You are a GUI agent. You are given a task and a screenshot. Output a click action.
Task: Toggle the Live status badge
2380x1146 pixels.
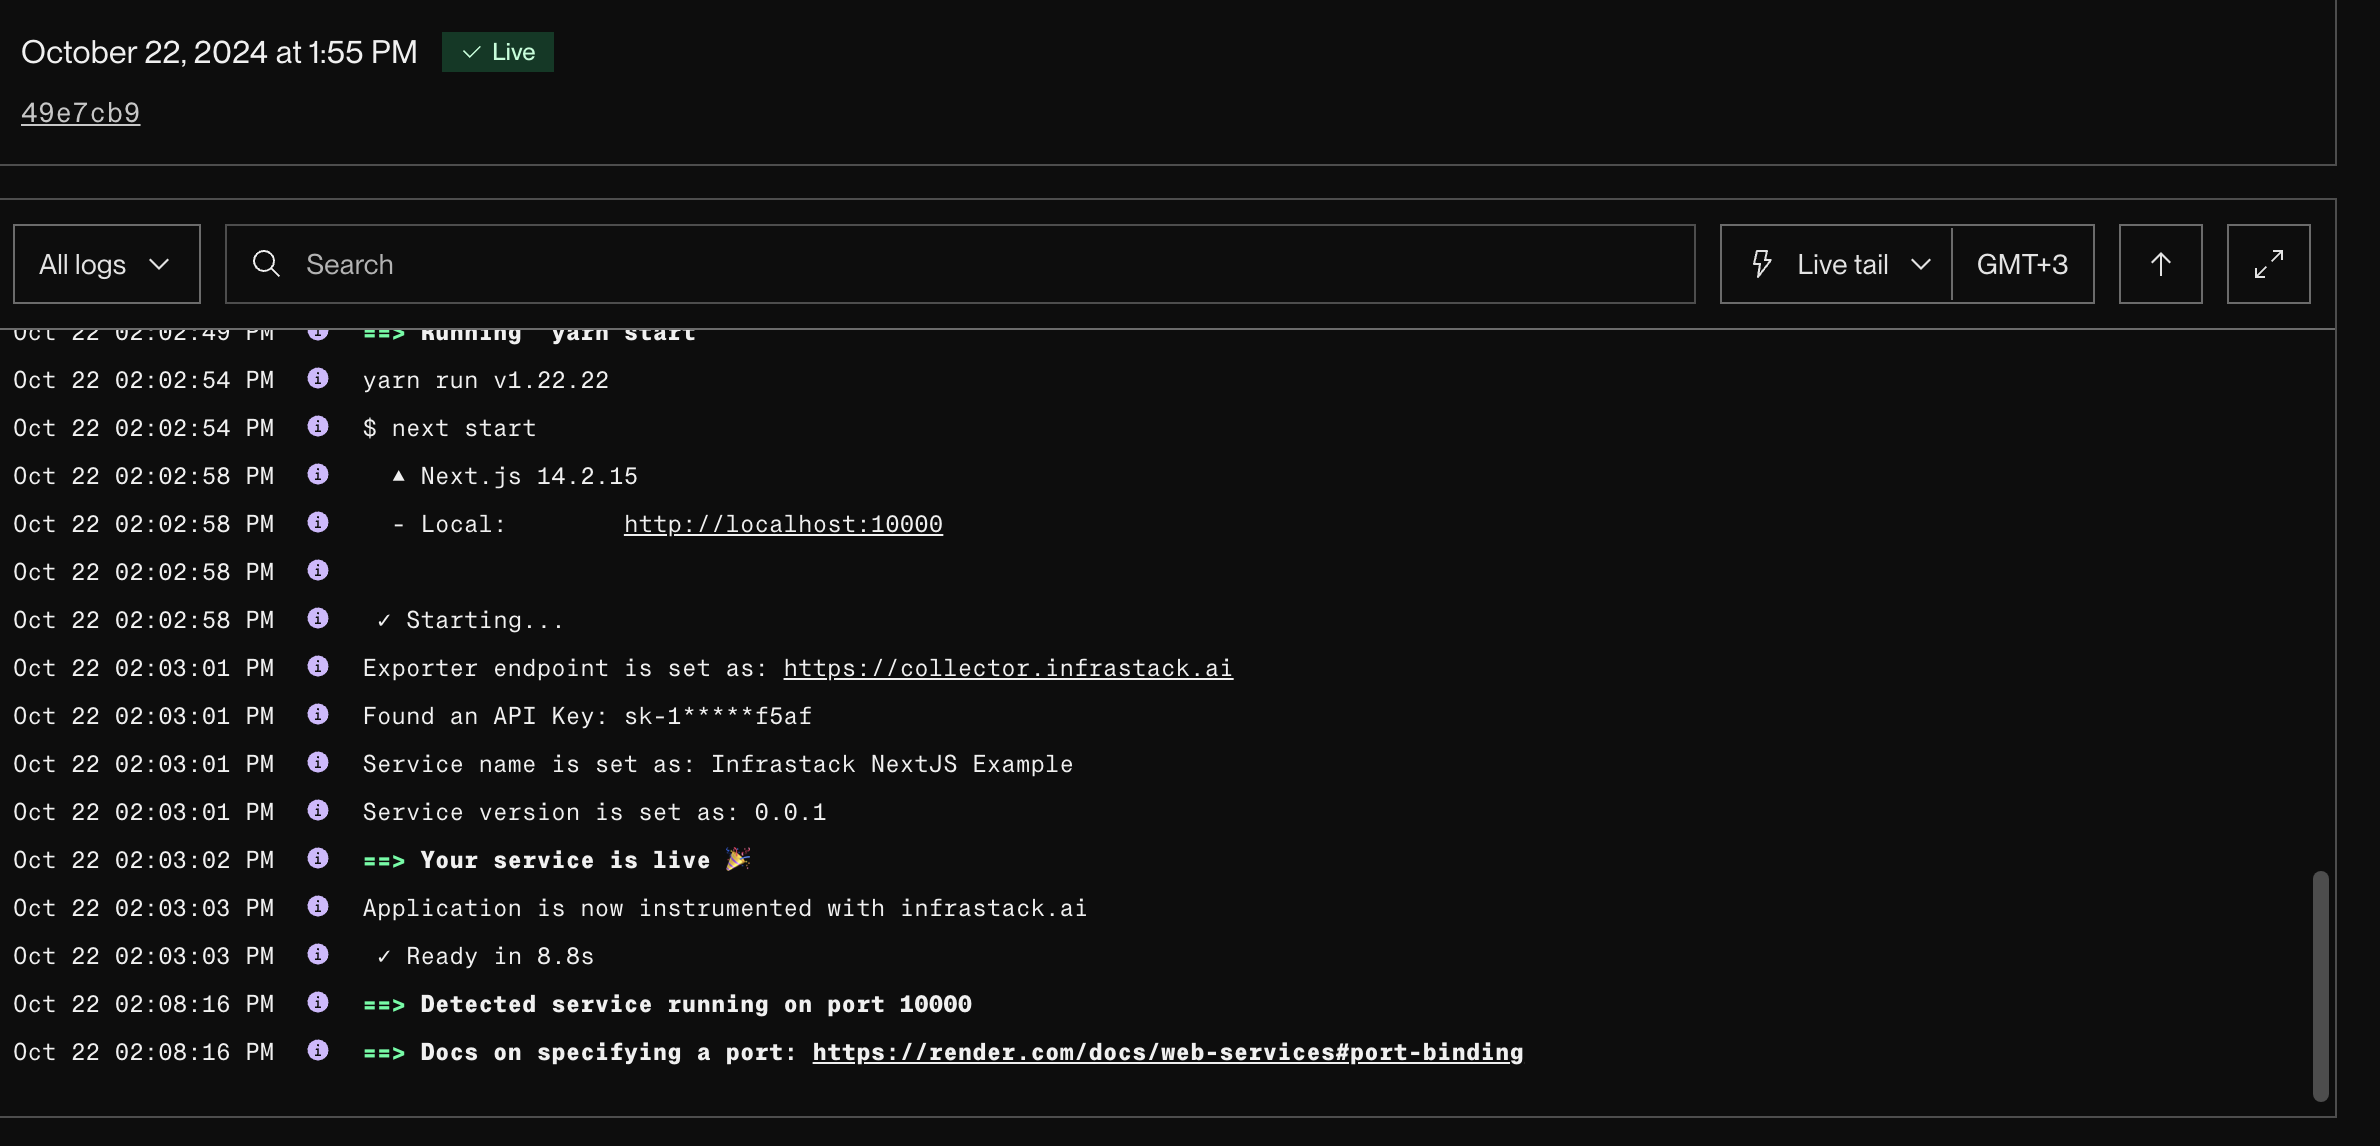click(x=497, y=51)
